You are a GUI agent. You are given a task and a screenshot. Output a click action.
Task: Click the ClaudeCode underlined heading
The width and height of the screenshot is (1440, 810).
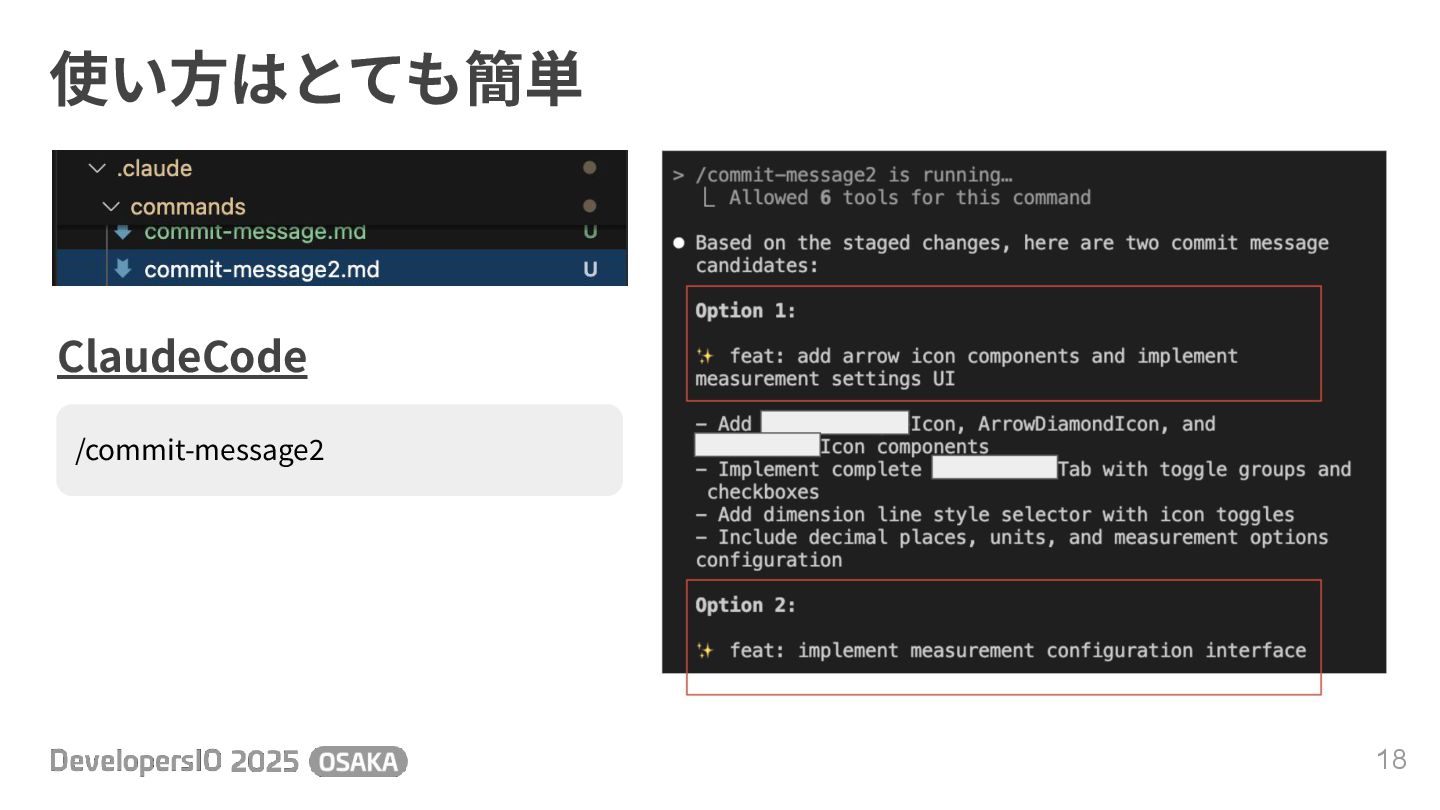(x=182, y=357)
